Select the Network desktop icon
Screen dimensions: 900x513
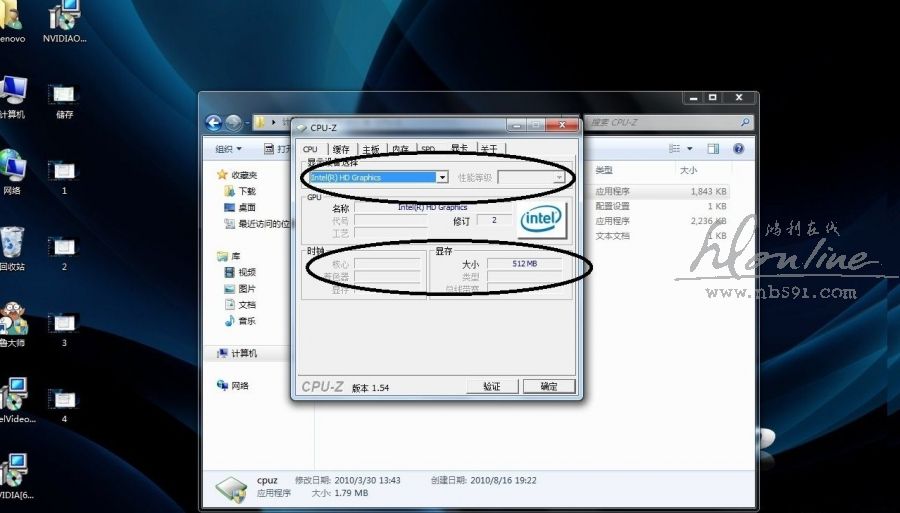click(x=12, y=166)
